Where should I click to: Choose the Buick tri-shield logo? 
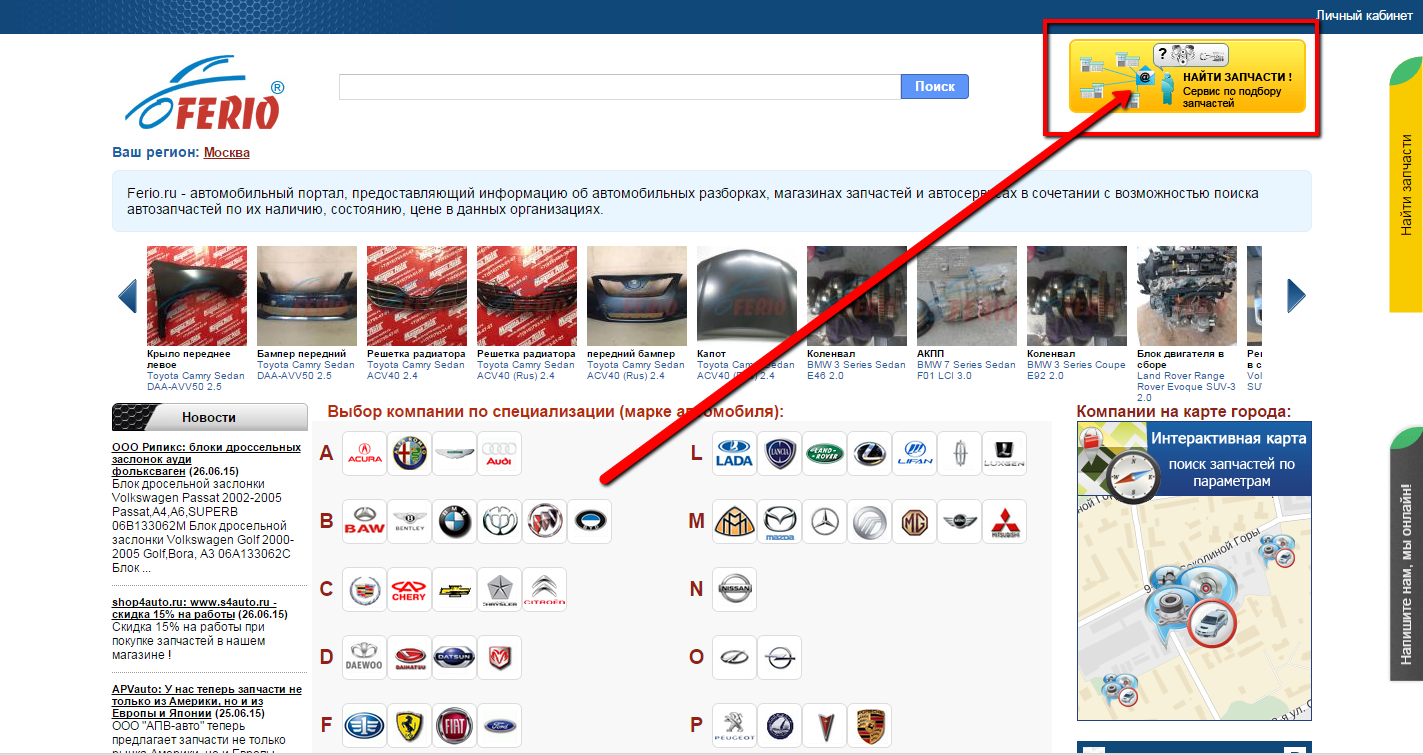[544, 522]
